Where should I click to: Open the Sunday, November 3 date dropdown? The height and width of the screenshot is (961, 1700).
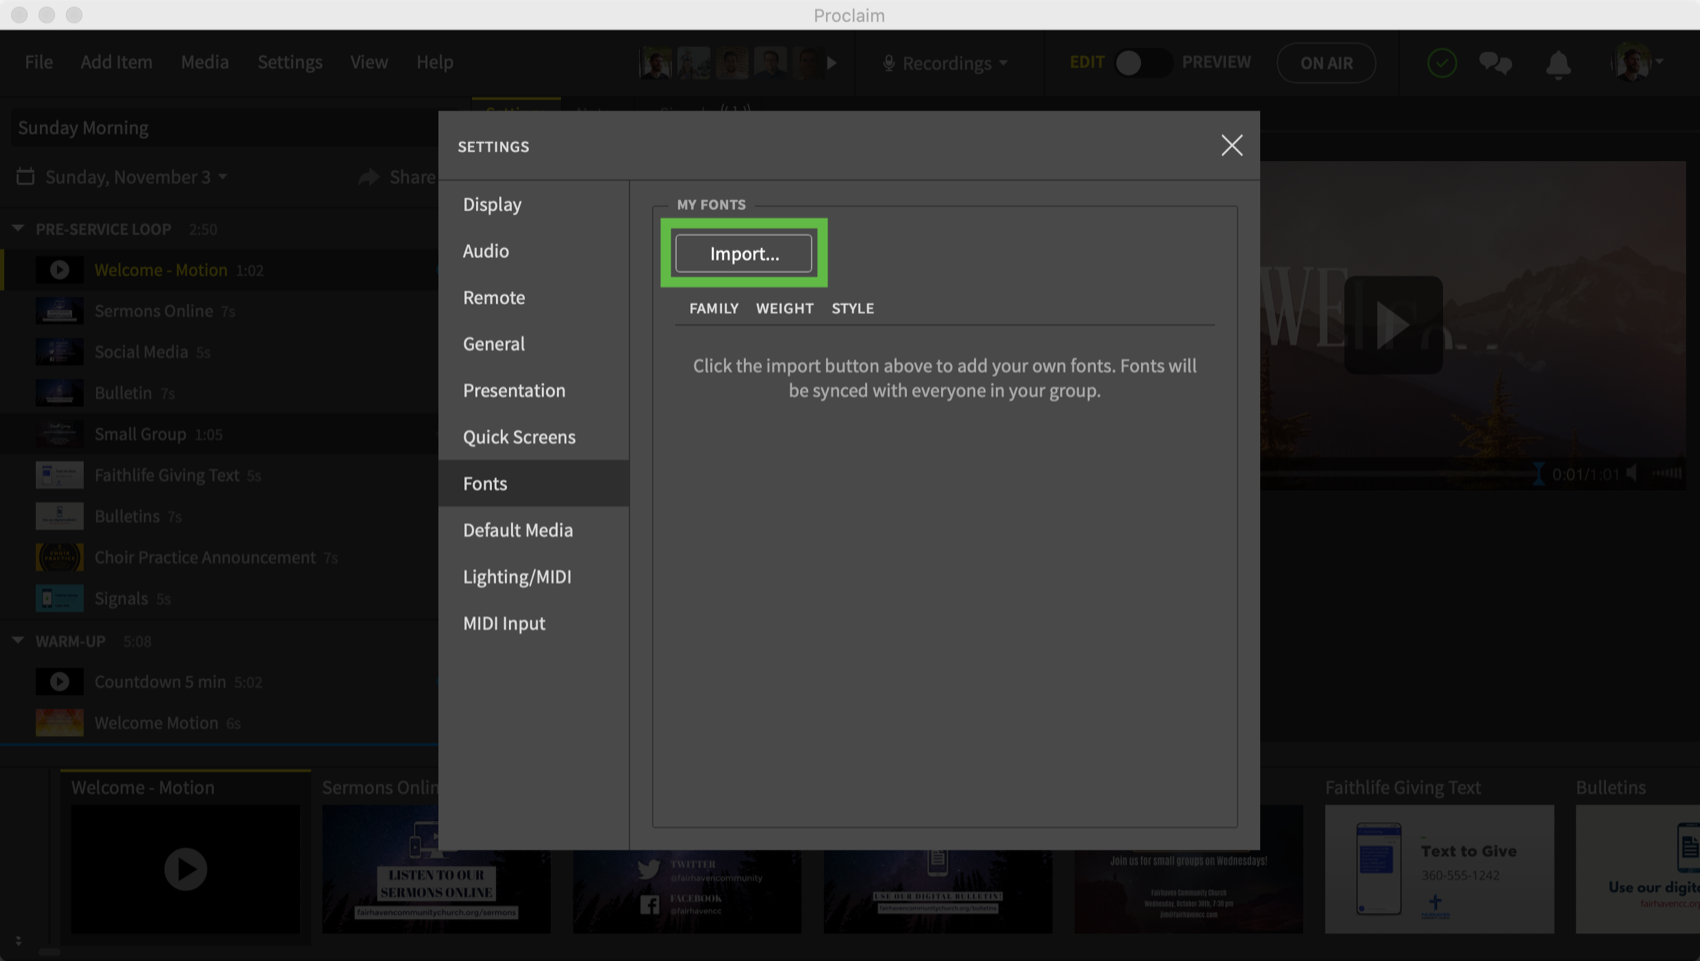[x=136, y=177]
